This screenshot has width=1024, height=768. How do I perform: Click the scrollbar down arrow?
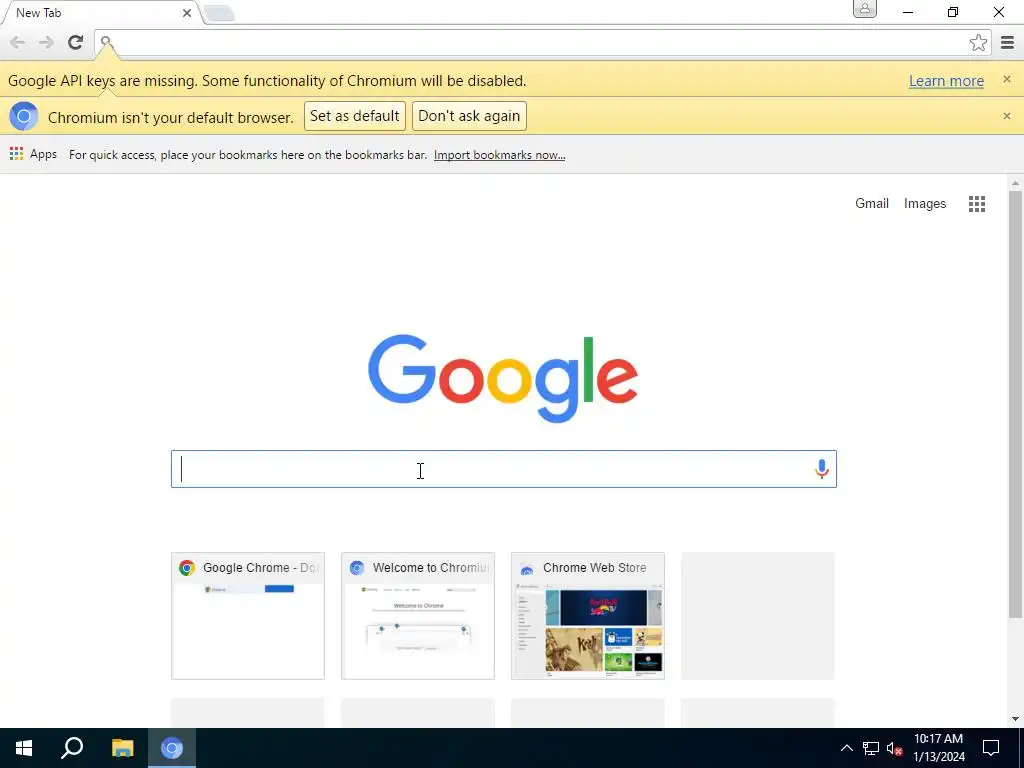click(x=1015, y=719)
